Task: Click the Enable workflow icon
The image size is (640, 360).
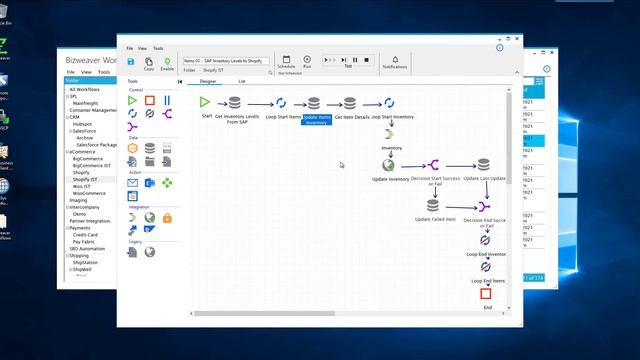Action: (167, 62)
